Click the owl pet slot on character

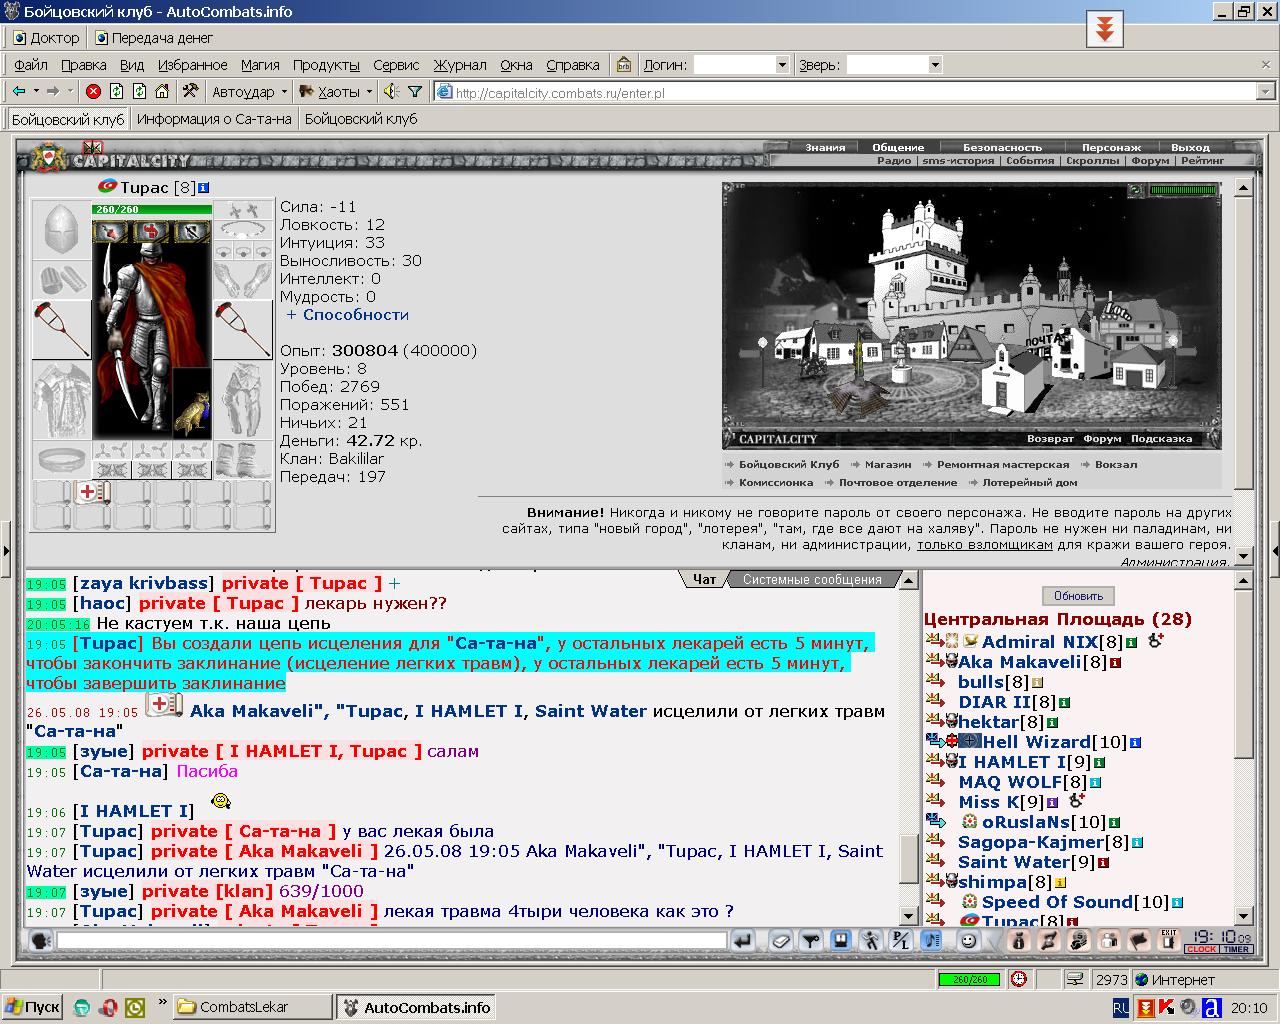pos(192,403)
